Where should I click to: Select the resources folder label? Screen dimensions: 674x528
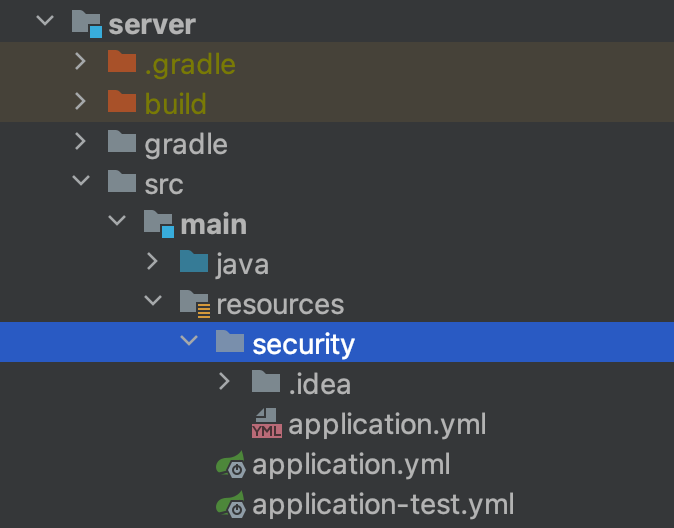280,305
